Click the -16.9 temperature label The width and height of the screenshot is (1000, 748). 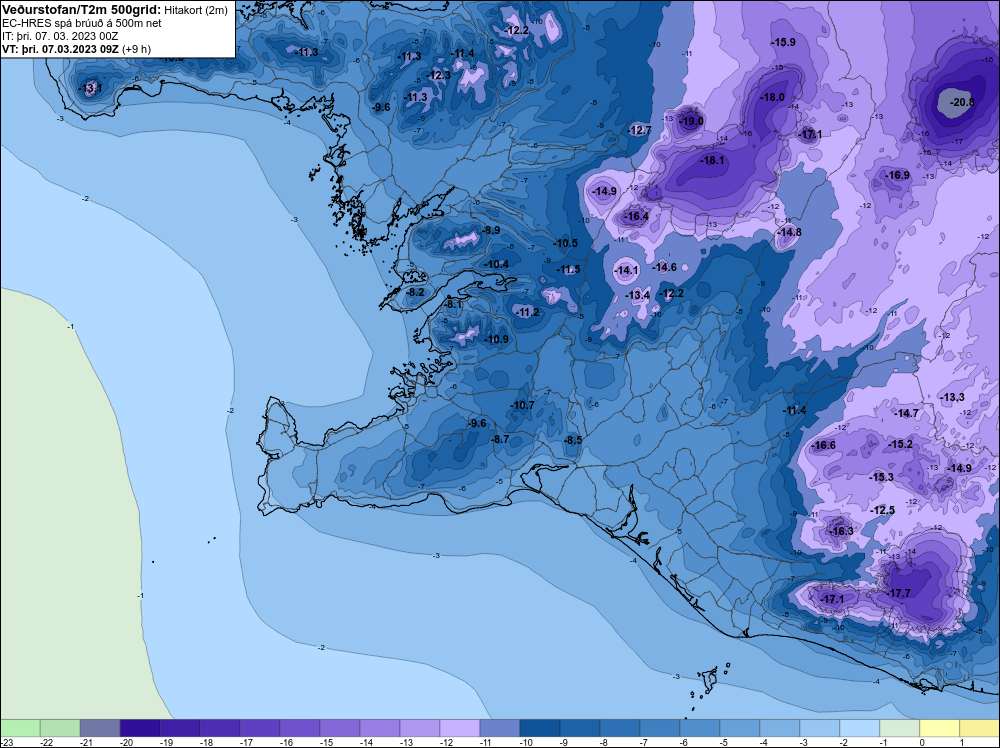point(897,175)
